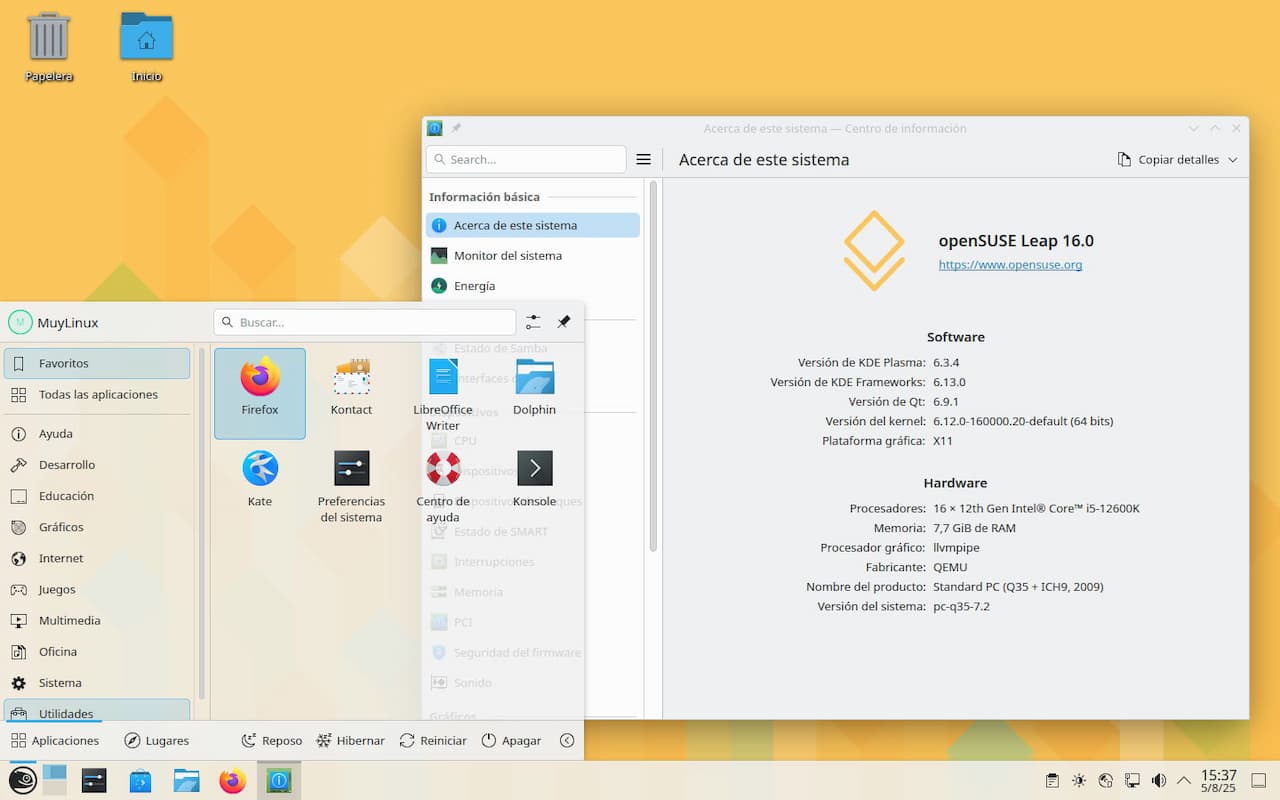
Task: Toggle the info center hamburger menu
Action: (644, 160)
